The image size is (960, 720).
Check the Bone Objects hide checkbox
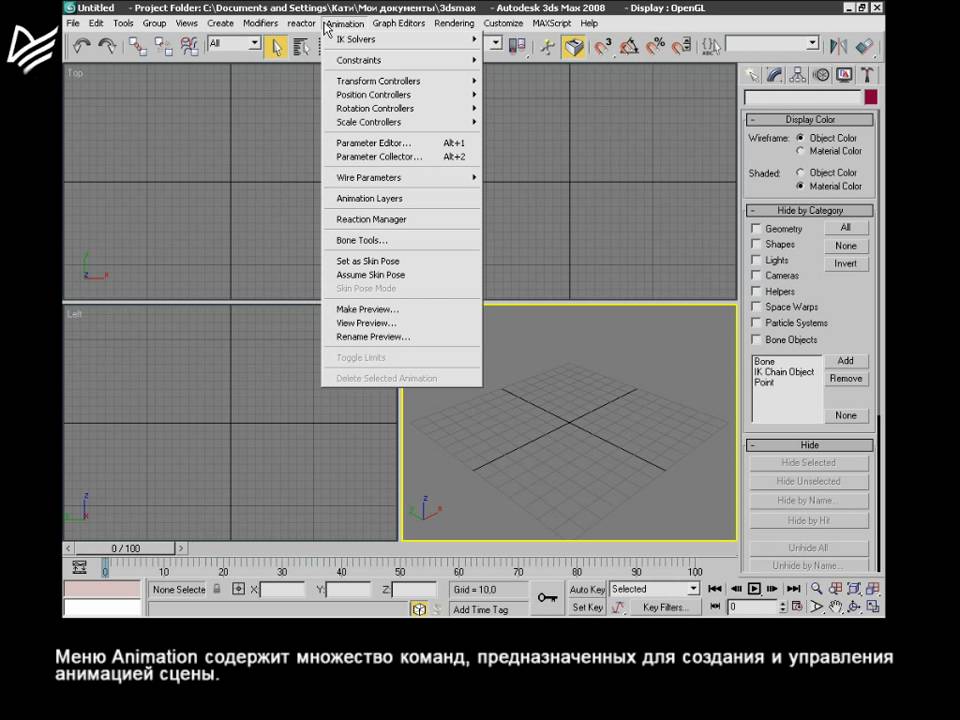click(756, 339)
